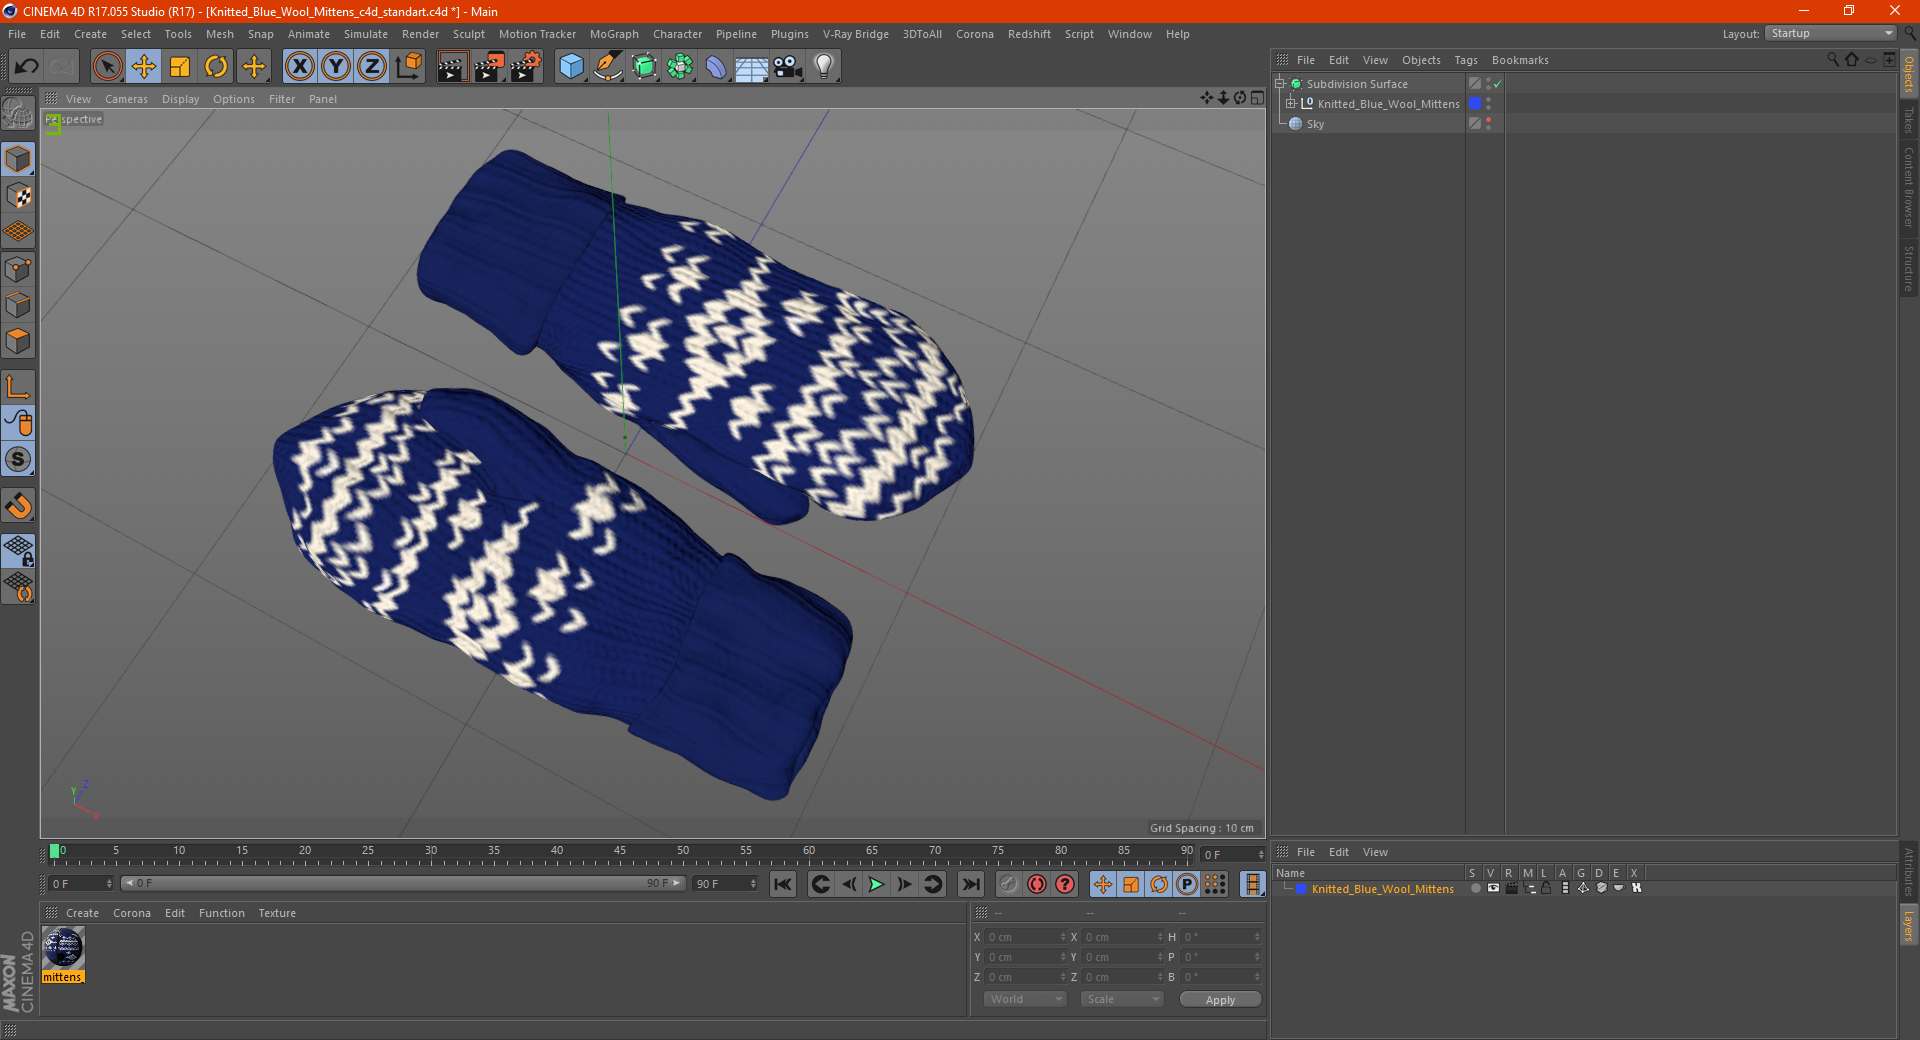Open the Sculpt menu
Image resolution: width=1920 pixels, height=1040 pixels.
point(468,34)
